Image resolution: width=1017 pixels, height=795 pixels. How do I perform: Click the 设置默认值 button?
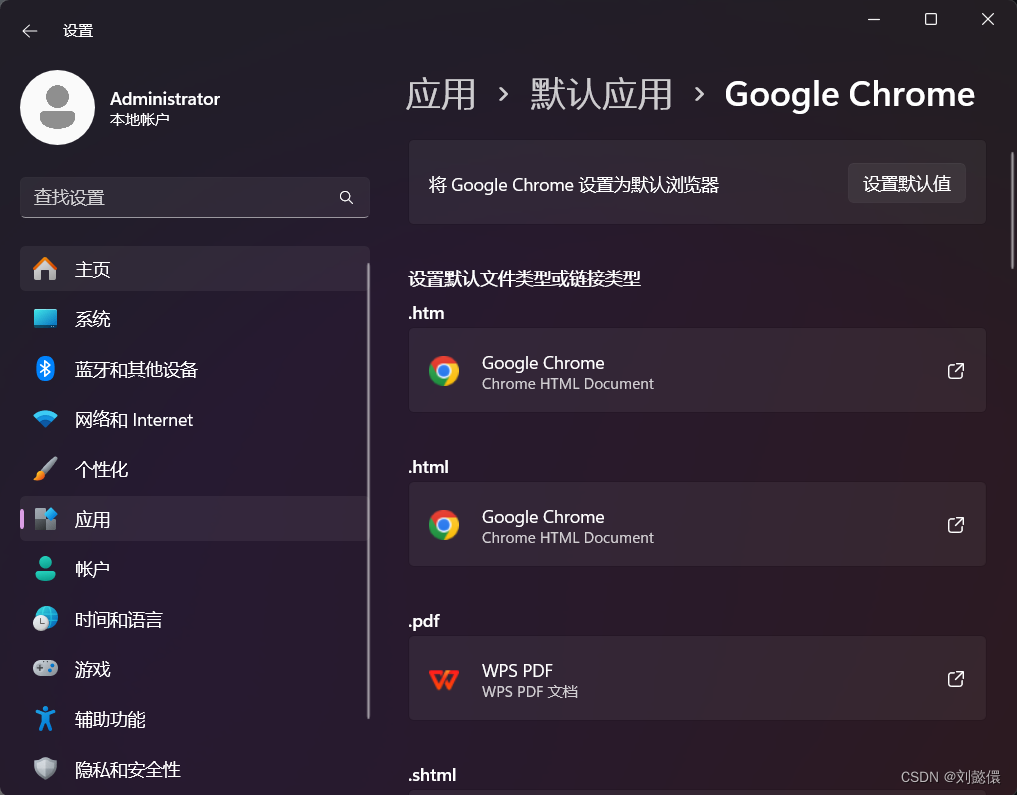click(907, 184)
